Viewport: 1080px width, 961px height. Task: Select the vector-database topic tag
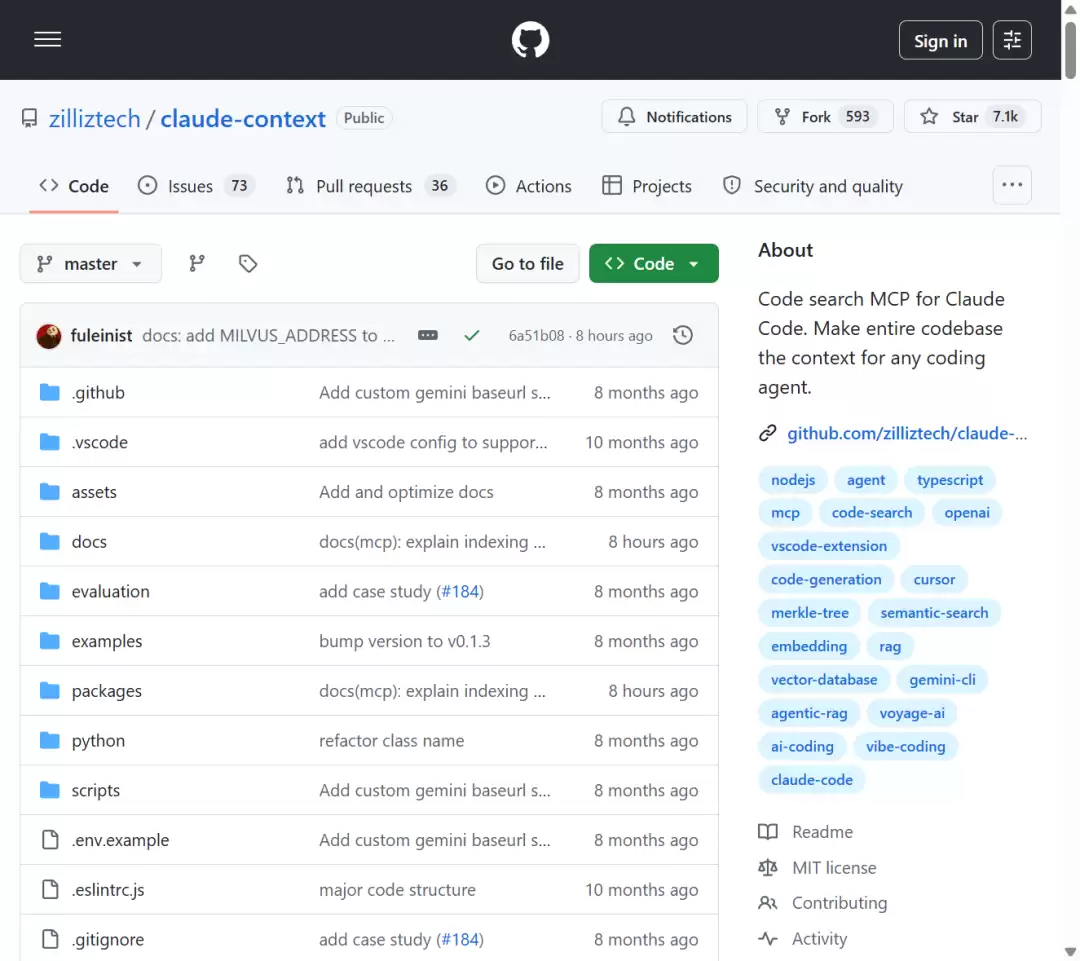[824, 679]
